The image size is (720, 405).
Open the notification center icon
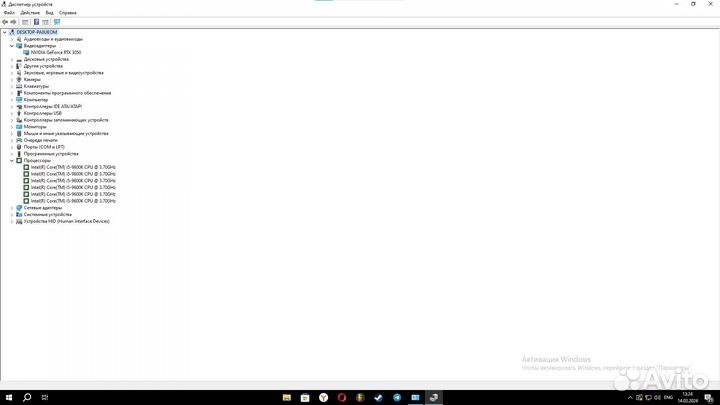coord(709,398)
